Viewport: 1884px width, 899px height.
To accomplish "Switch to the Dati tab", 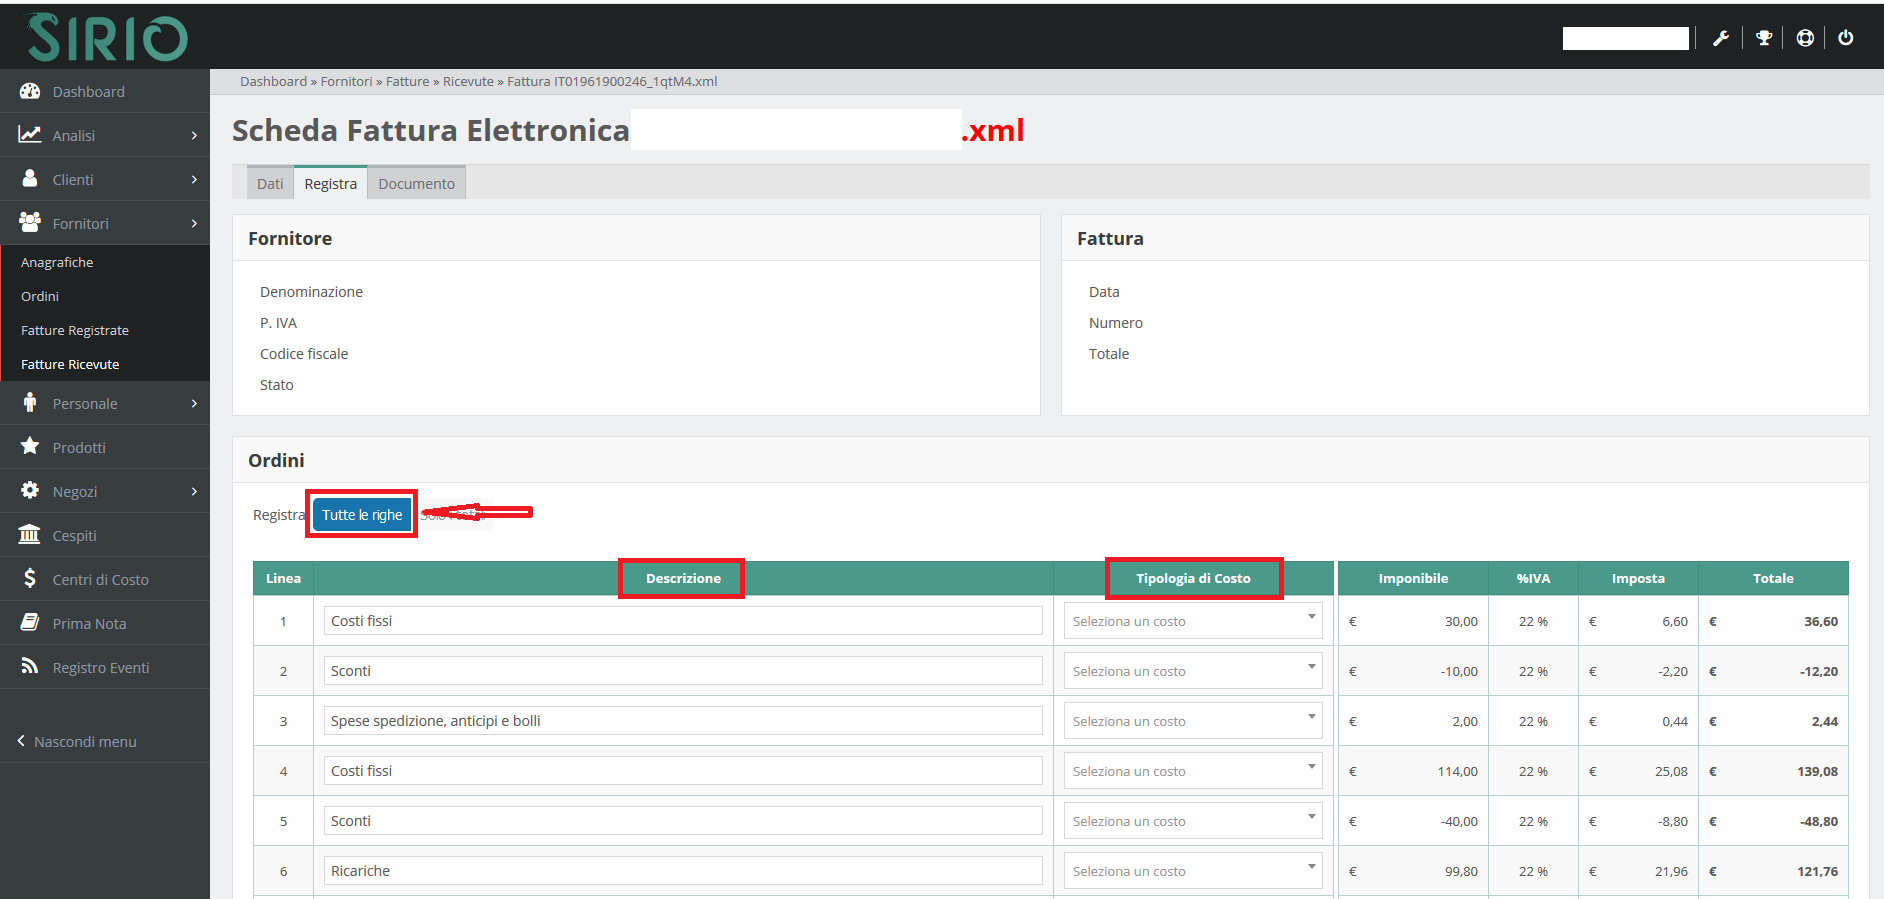I will tap(270, 184).
